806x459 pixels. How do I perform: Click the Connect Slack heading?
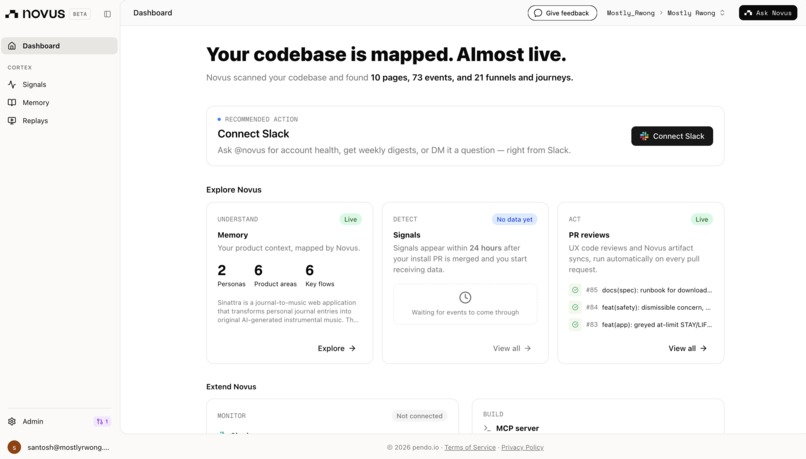click(x=253, y=134)
